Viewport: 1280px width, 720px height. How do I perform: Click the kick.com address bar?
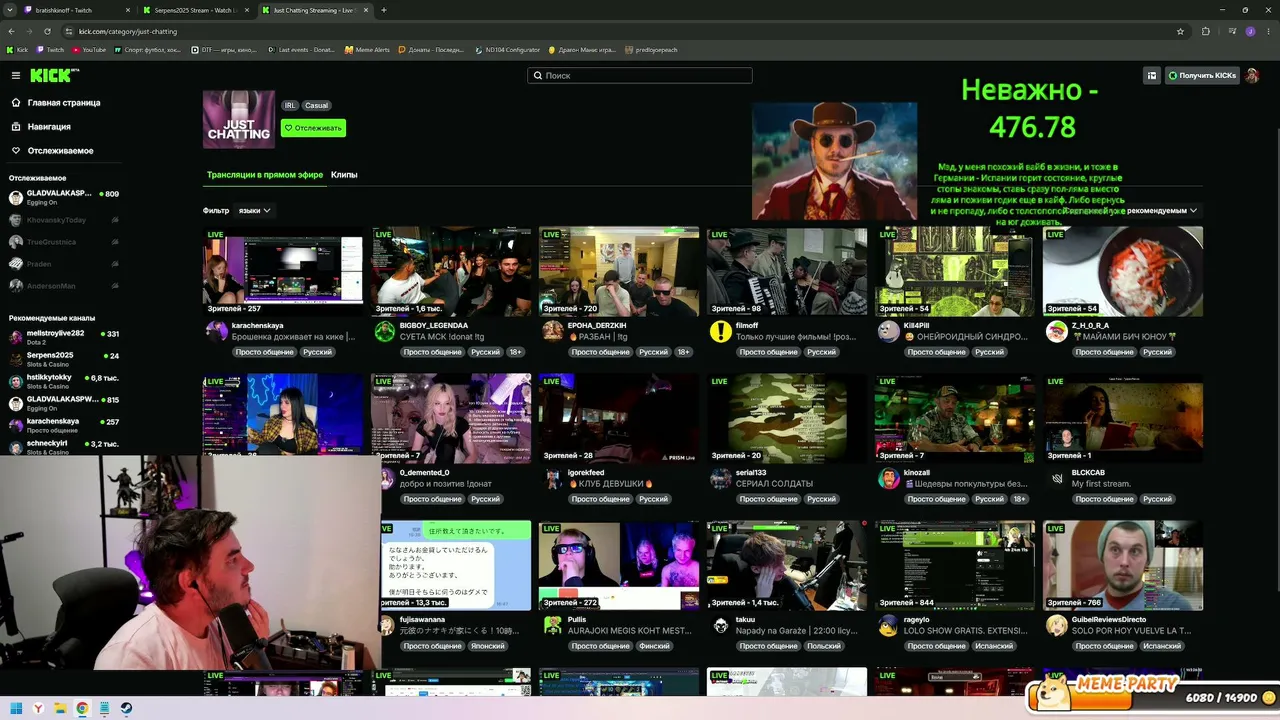620,31
